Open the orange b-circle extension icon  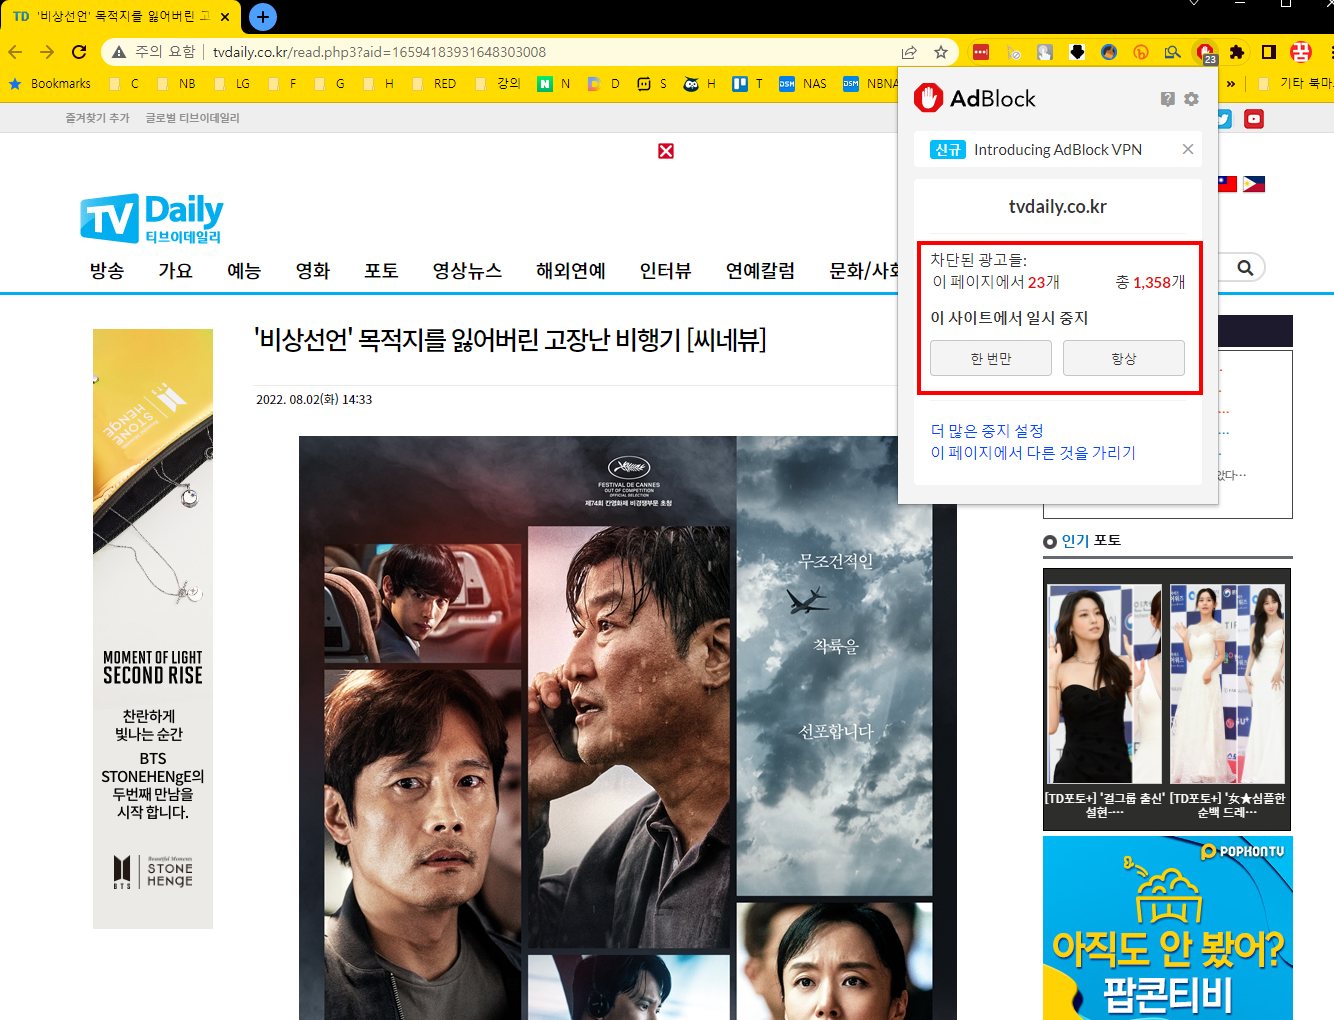click(1141, 52)
